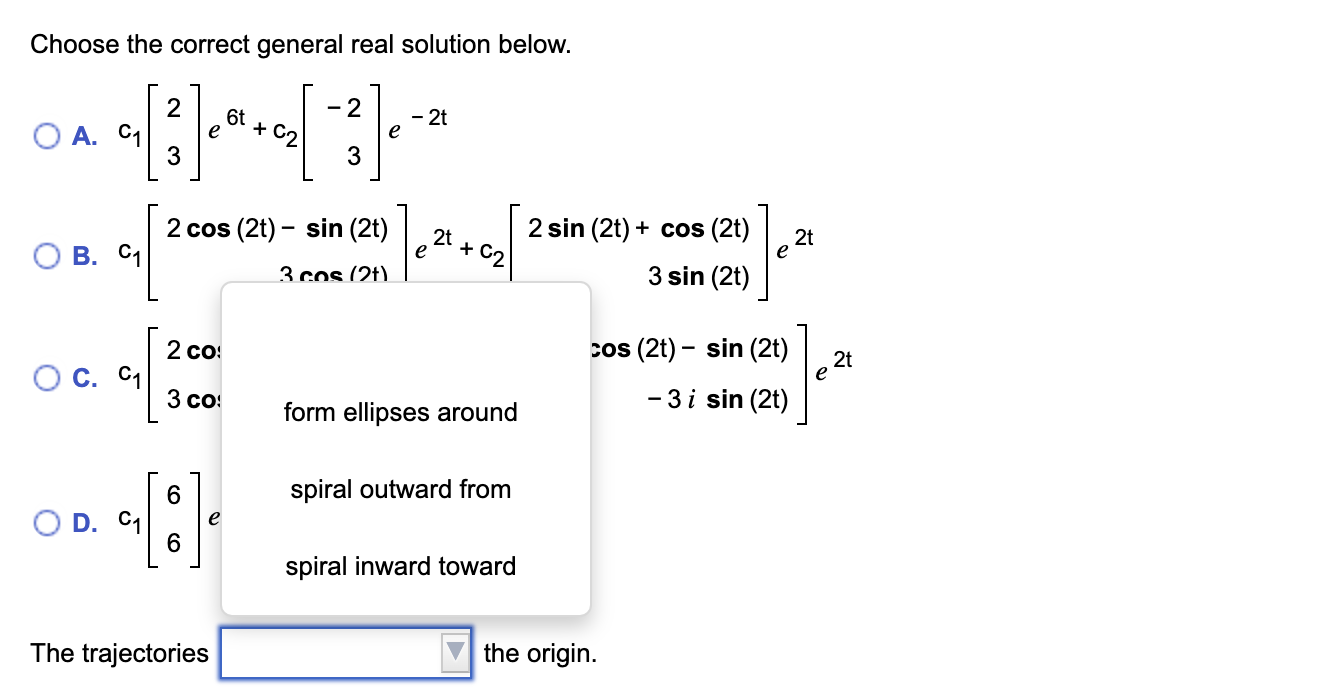This screenshot has height=698, width=1334.
Task: Select answer choice C radio button
Action: click(46, 376)
